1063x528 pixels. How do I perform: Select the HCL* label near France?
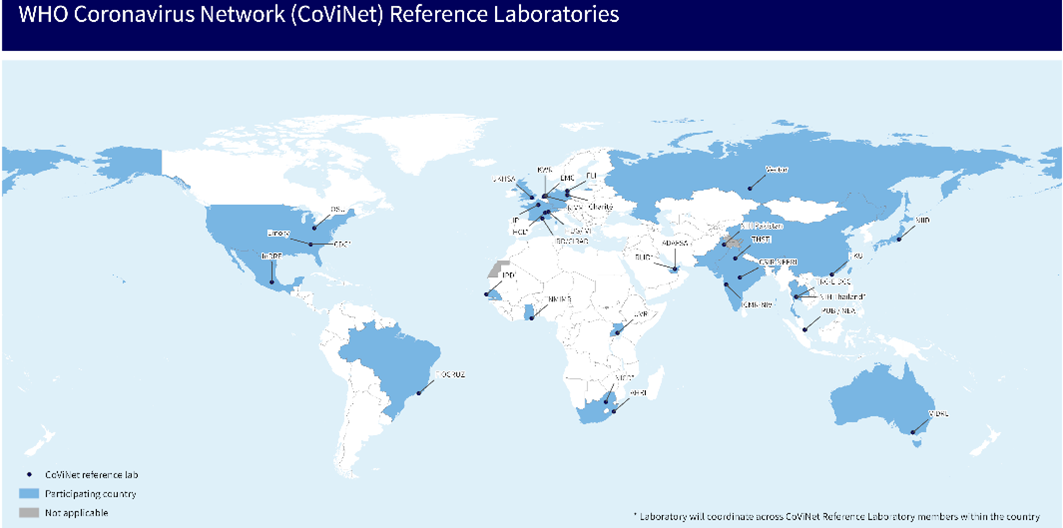tap(521, 231)
